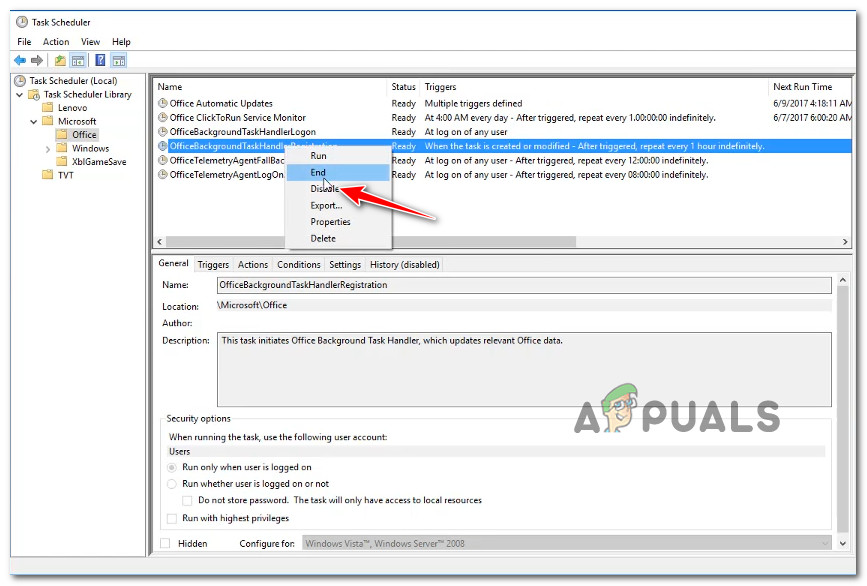Switch to the General tab
The height and width of the screenshot is (586, 867).
pyautogui.click(x=173, y=264)
